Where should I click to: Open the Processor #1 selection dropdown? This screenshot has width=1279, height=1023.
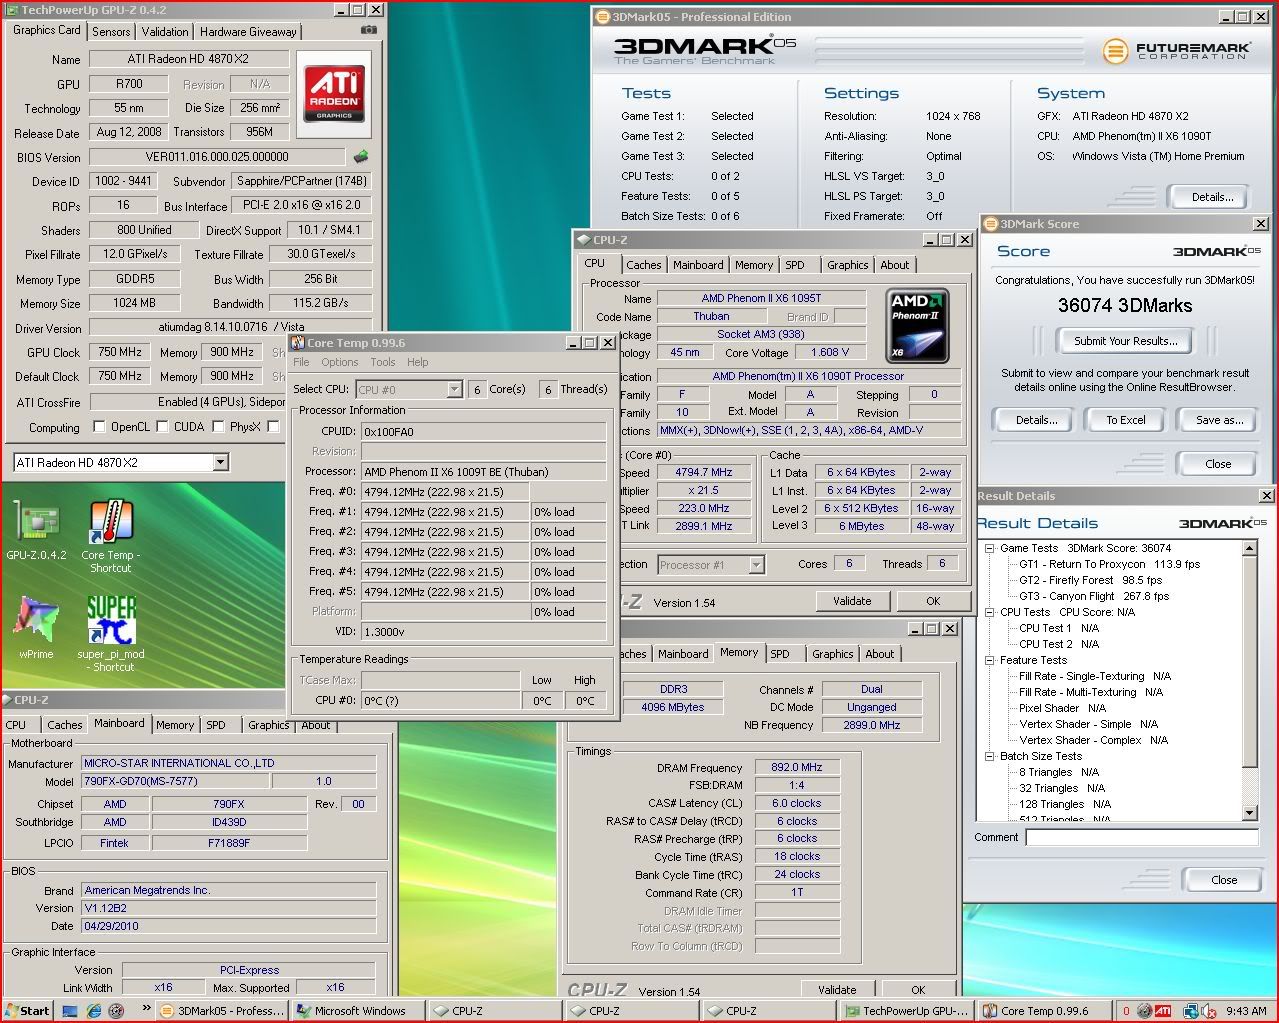[x=756, y=565]
